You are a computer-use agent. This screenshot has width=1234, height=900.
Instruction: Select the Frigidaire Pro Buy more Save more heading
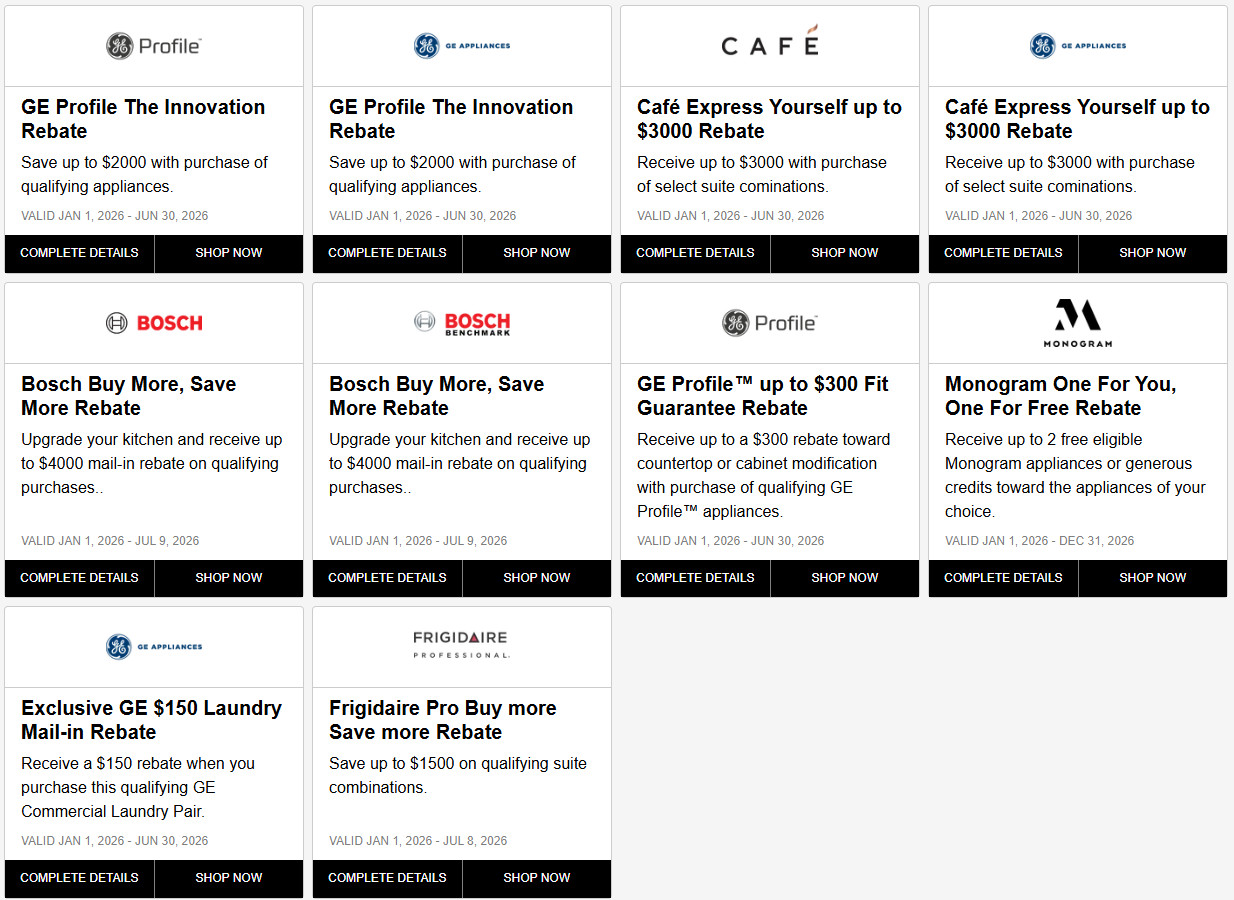[x=442, y=720]
